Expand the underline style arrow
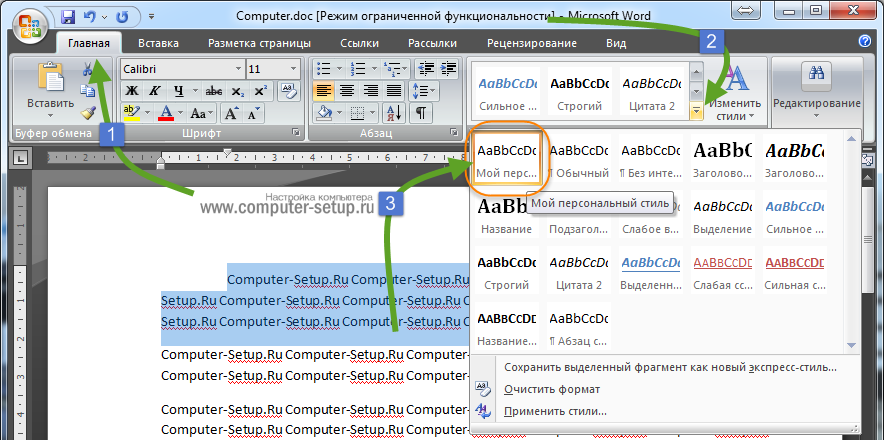Screen dimensions: 884x440 point(195,91)
